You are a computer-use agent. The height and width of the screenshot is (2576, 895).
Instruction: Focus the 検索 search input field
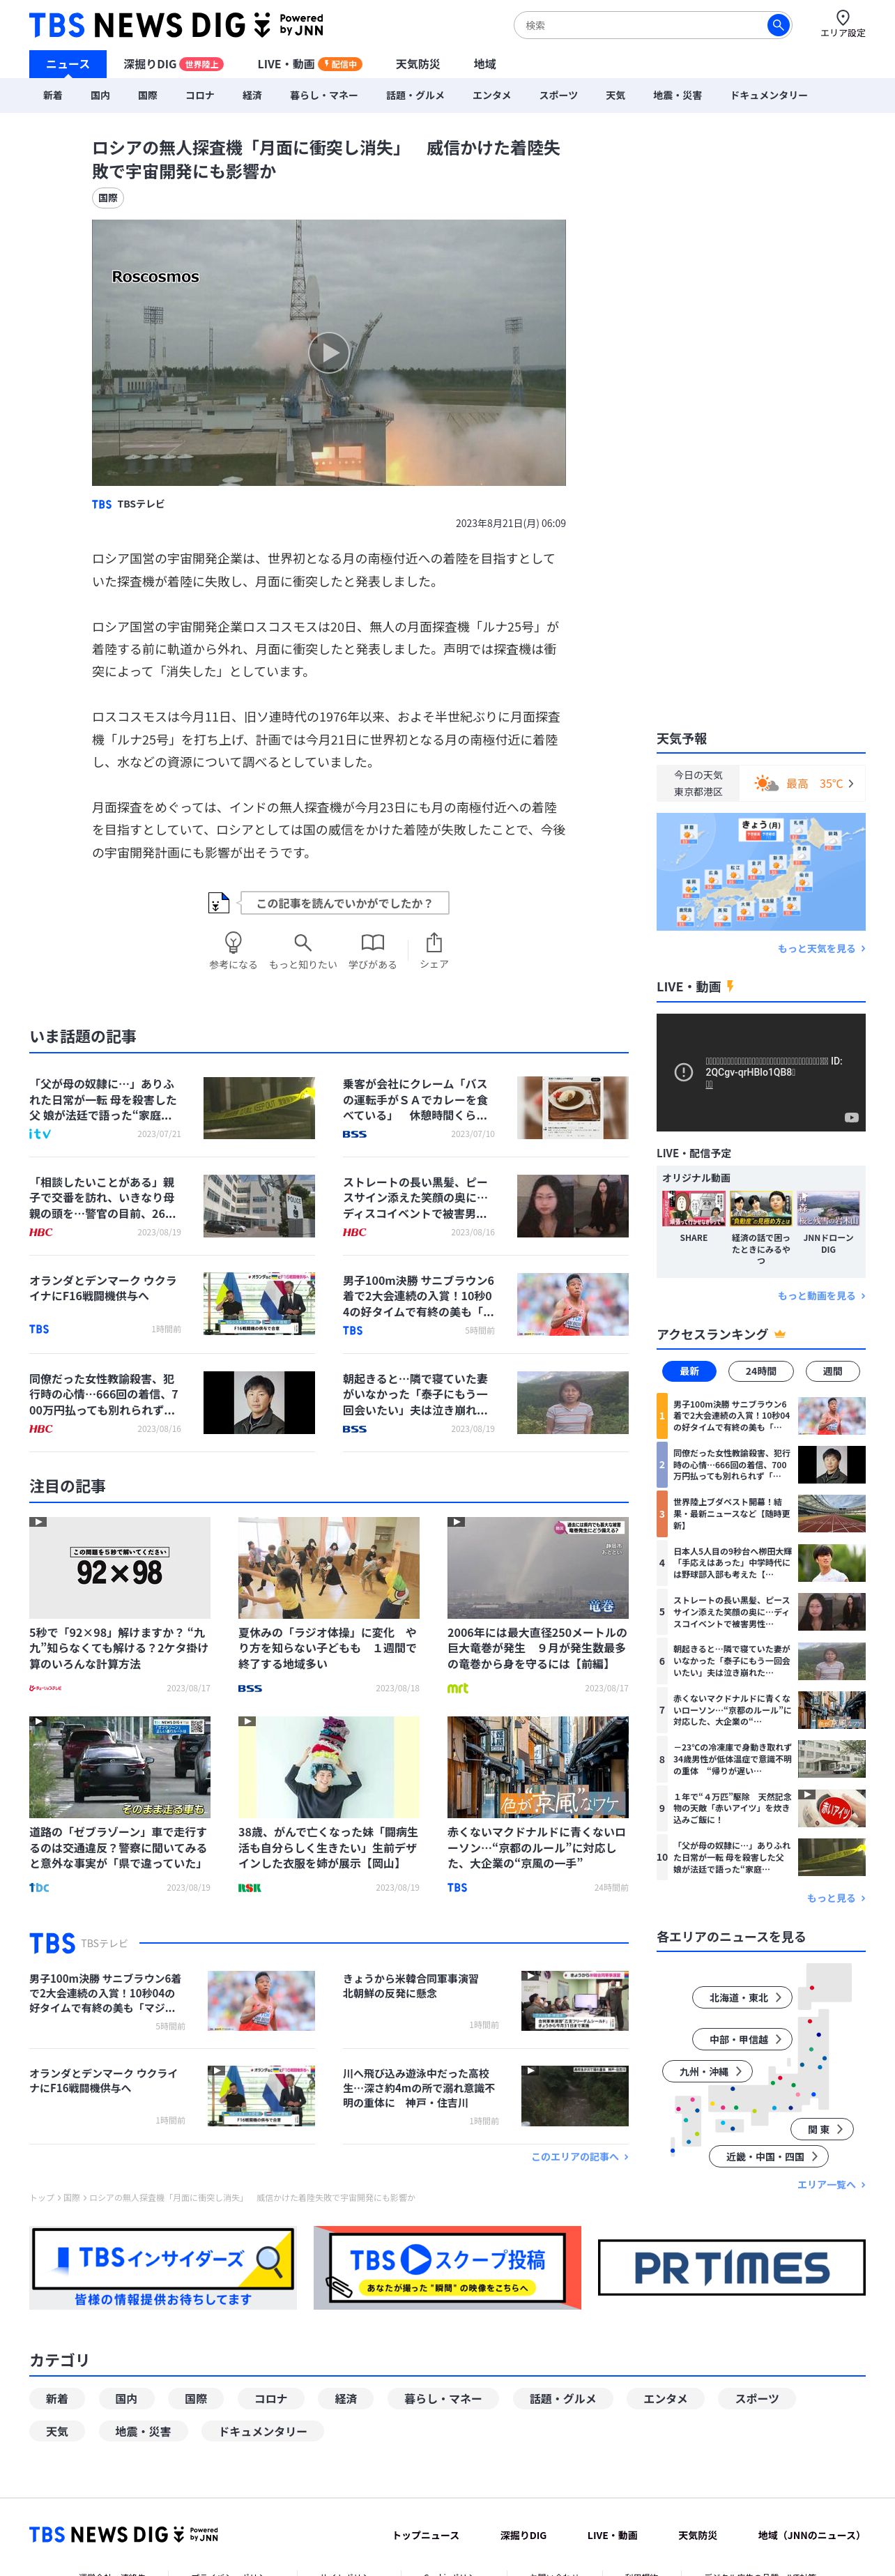(x=640, y=25)
